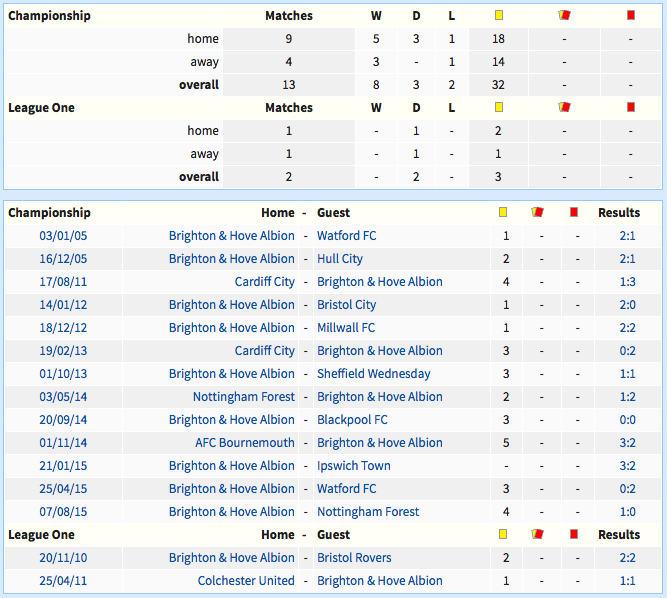Select AFC Bournemouth team link

point(245,442)
